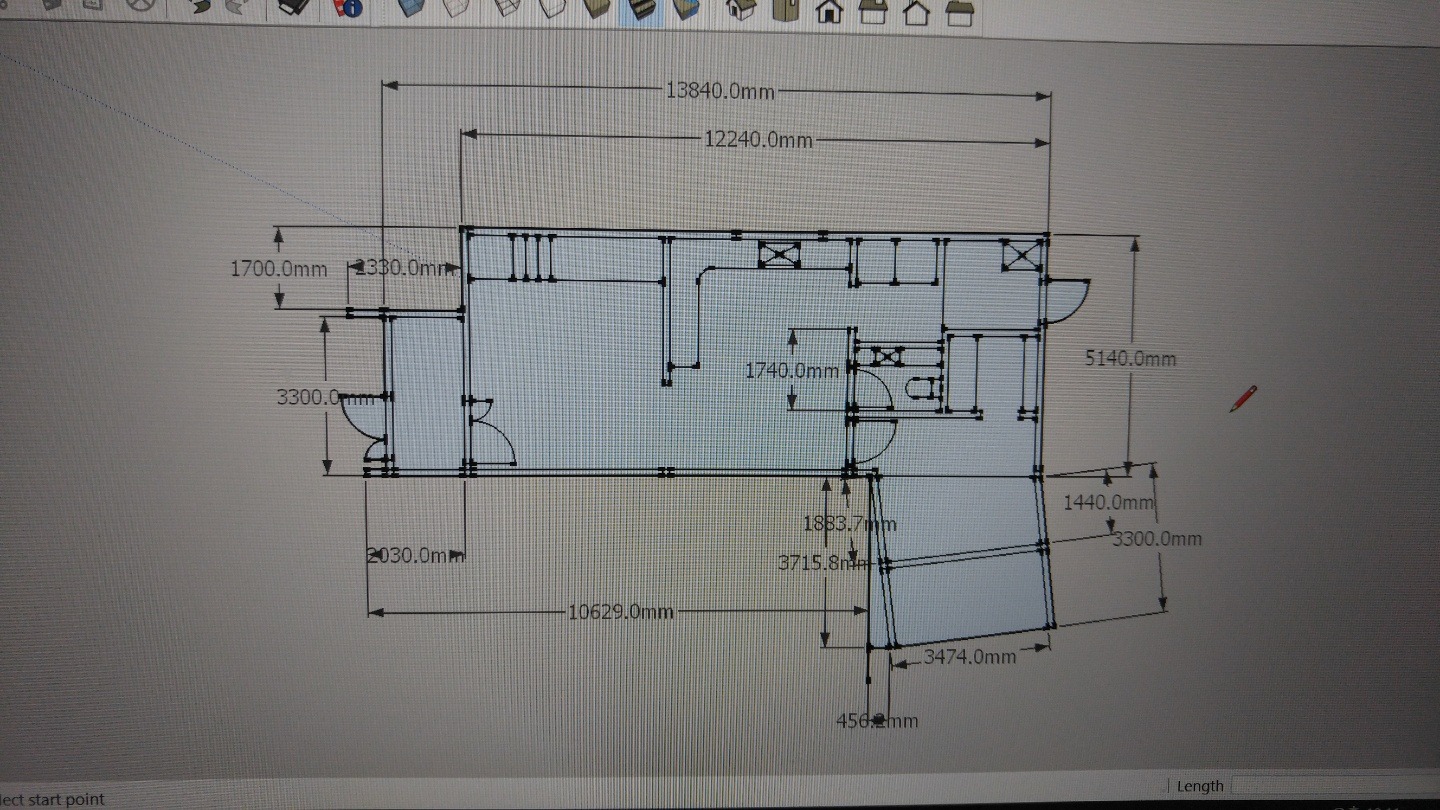
Task: Switch to Right view
Action: tap(873, 11)
